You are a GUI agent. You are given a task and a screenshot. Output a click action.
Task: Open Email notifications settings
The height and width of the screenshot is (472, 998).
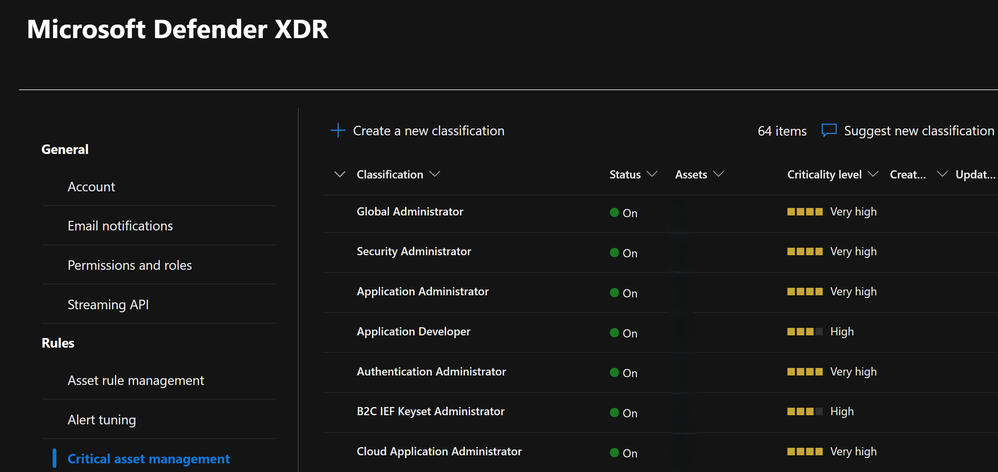click(120, 226)
